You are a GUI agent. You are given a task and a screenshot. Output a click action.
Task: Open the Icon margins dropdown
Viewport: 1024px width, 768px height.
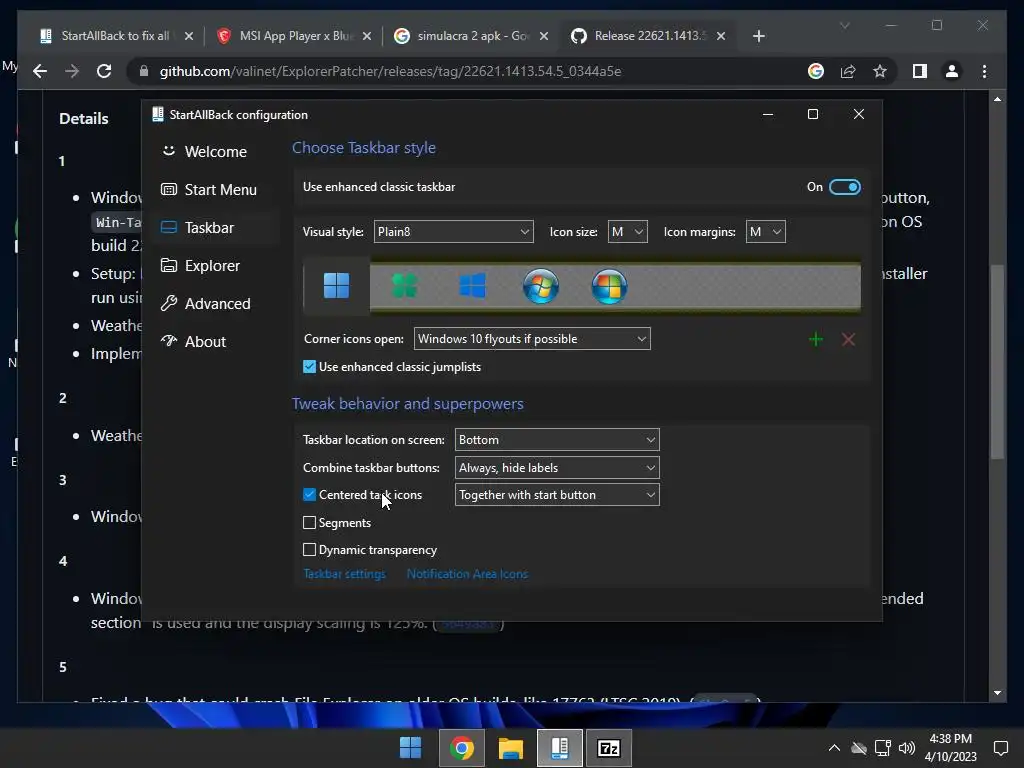pos(765,232)
